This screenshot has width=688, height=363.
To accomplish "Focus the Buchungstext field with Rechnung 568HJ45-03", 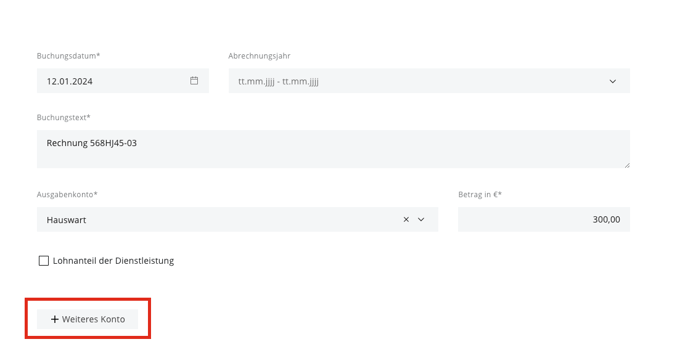I will click(333, 149).
